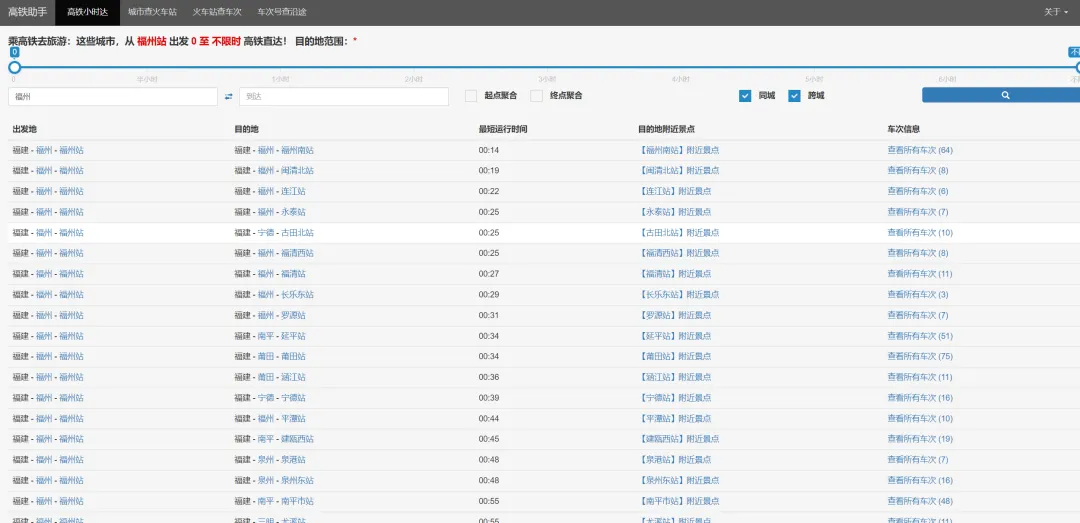Click 福州站 origin link in 福州南站 row
1080x523 pixels.
point(72,150)
